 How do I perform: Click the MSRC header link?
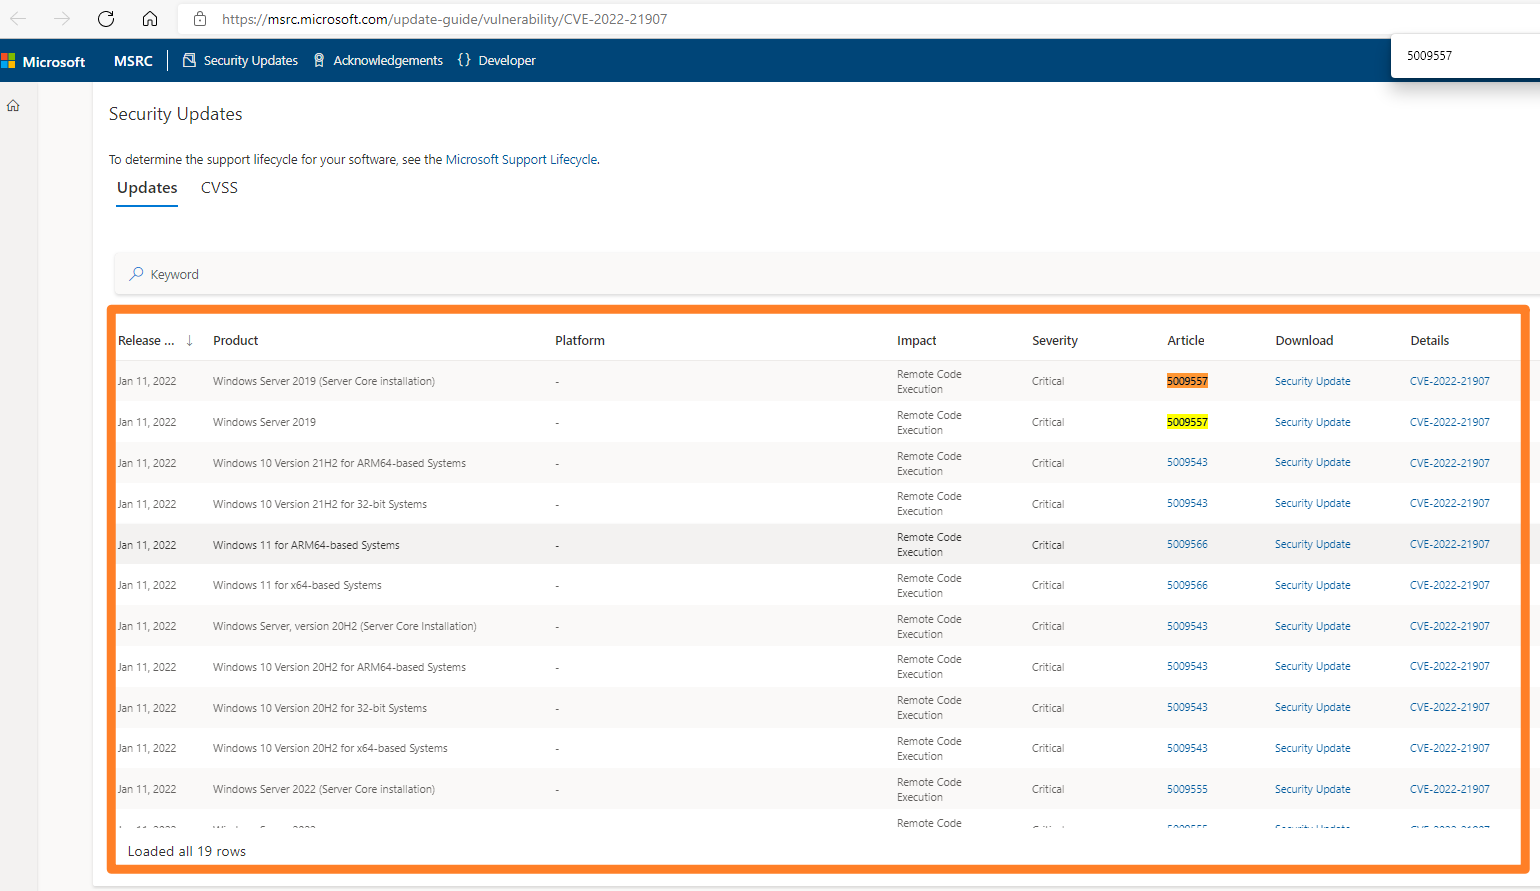(133, 61)
